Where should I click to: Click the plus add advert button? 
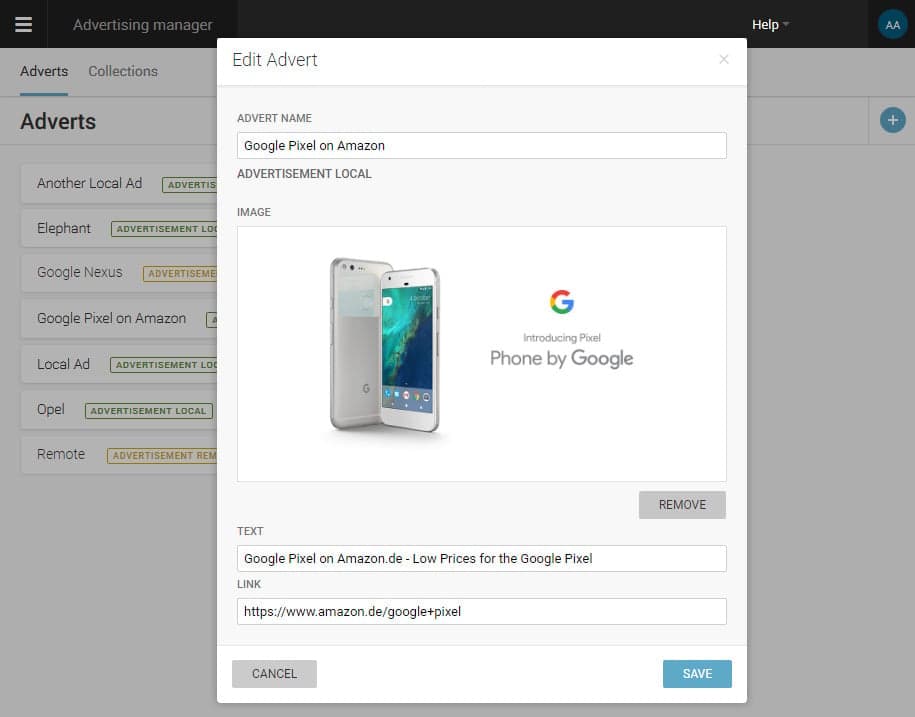tap(892, 120)
